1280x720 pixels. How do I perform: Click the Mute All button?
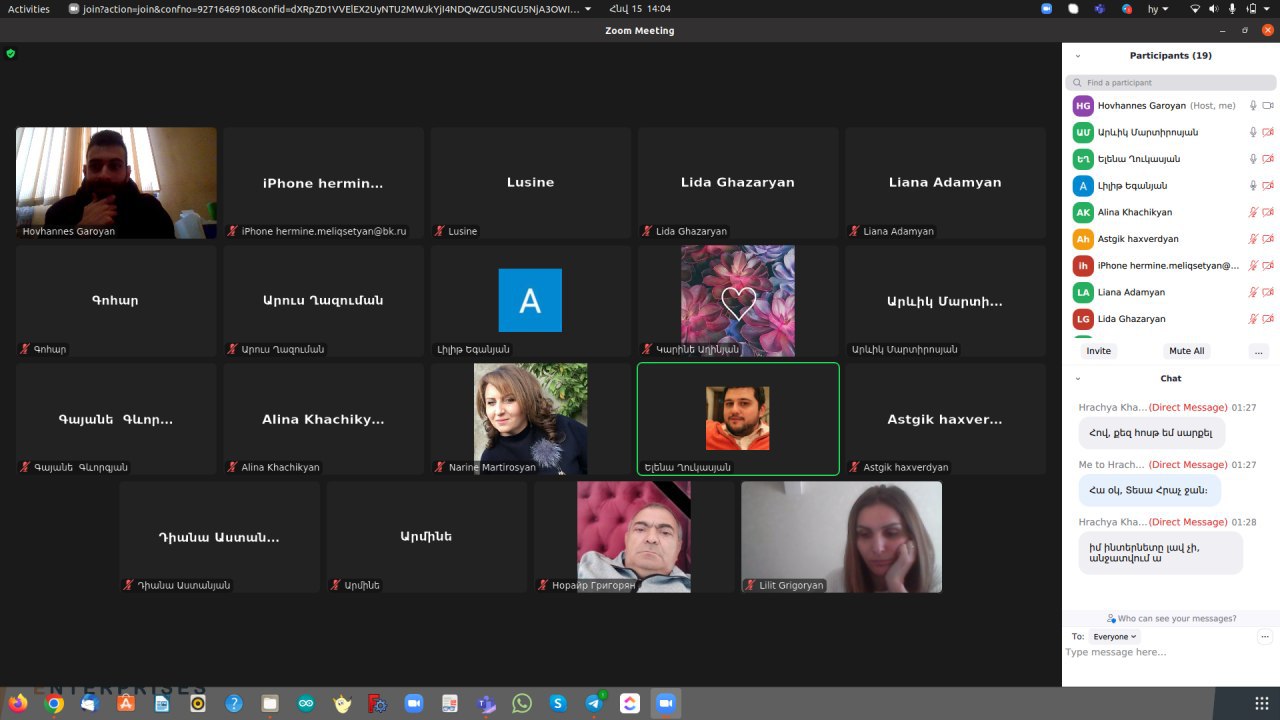[x=1187, y=351]
